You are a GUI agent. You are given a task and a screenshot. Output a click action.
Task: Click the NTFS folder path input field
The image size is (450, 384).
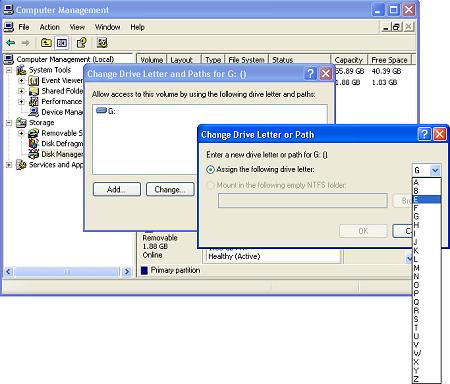(x=303, y=201)
